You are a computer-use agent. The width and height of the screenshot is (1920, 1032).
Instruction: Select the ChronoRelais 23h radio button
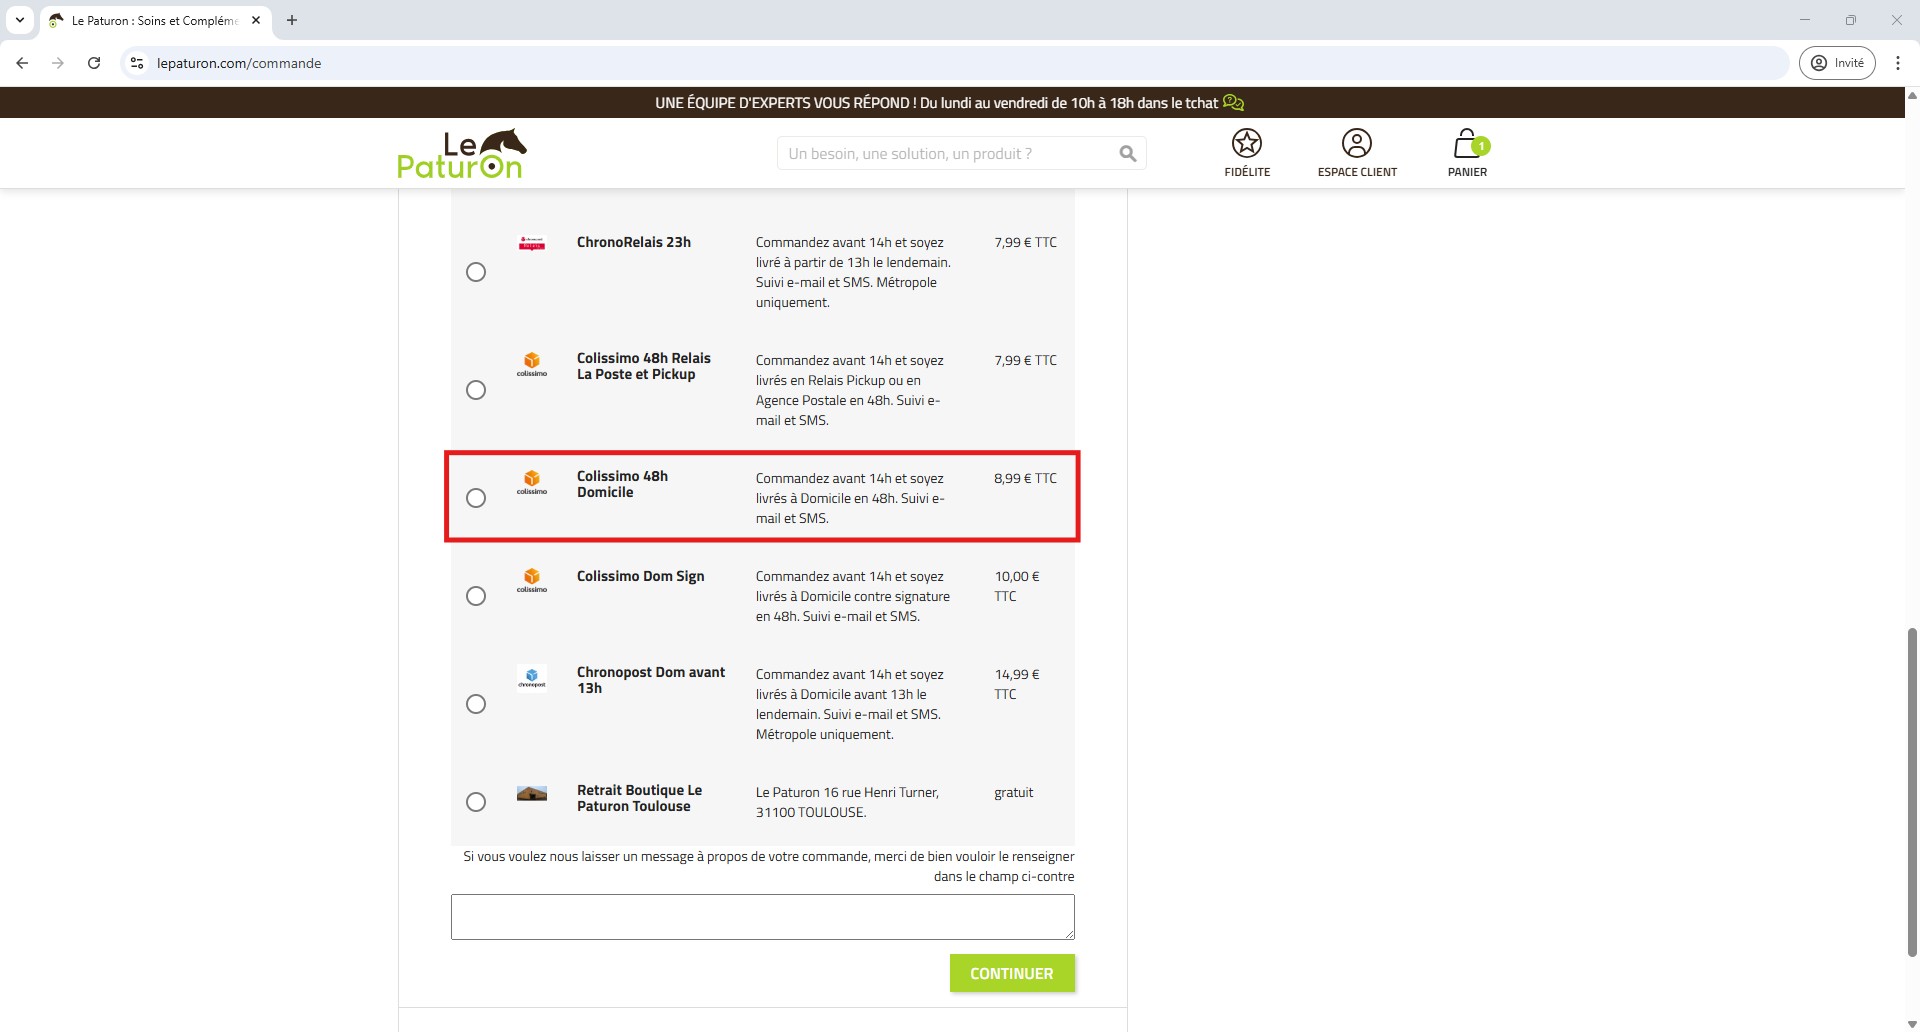(x=476, y=272)
